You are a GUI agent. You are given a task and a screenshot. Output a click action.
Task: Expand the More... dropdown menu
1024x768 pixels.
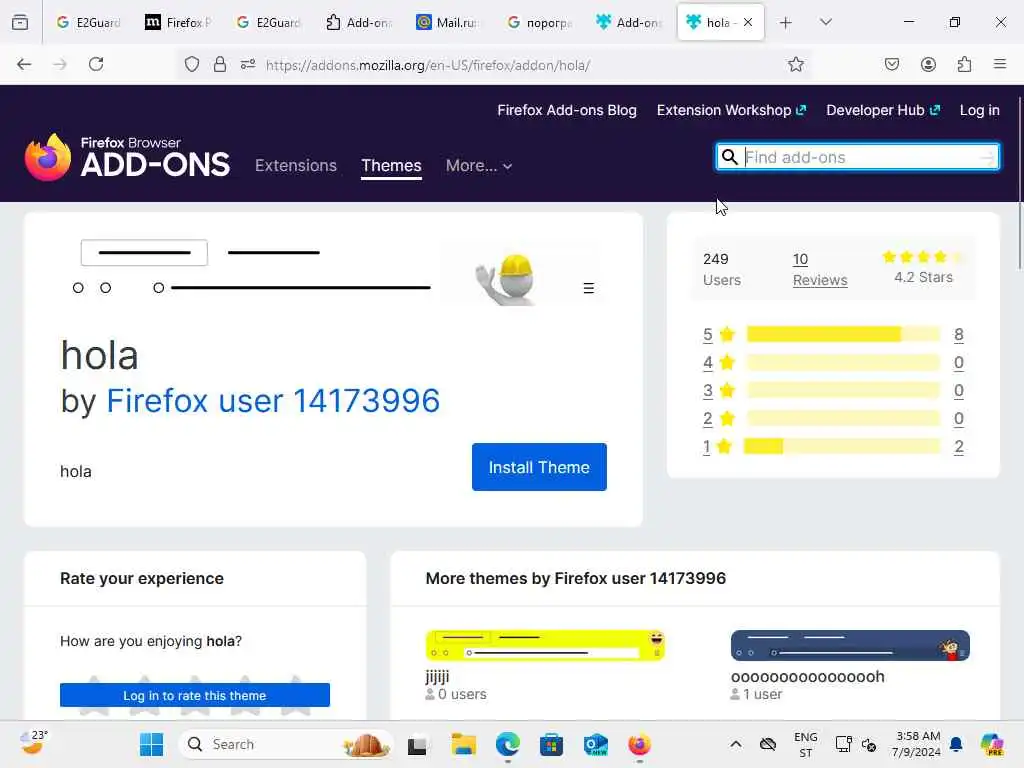coord(479,165)
